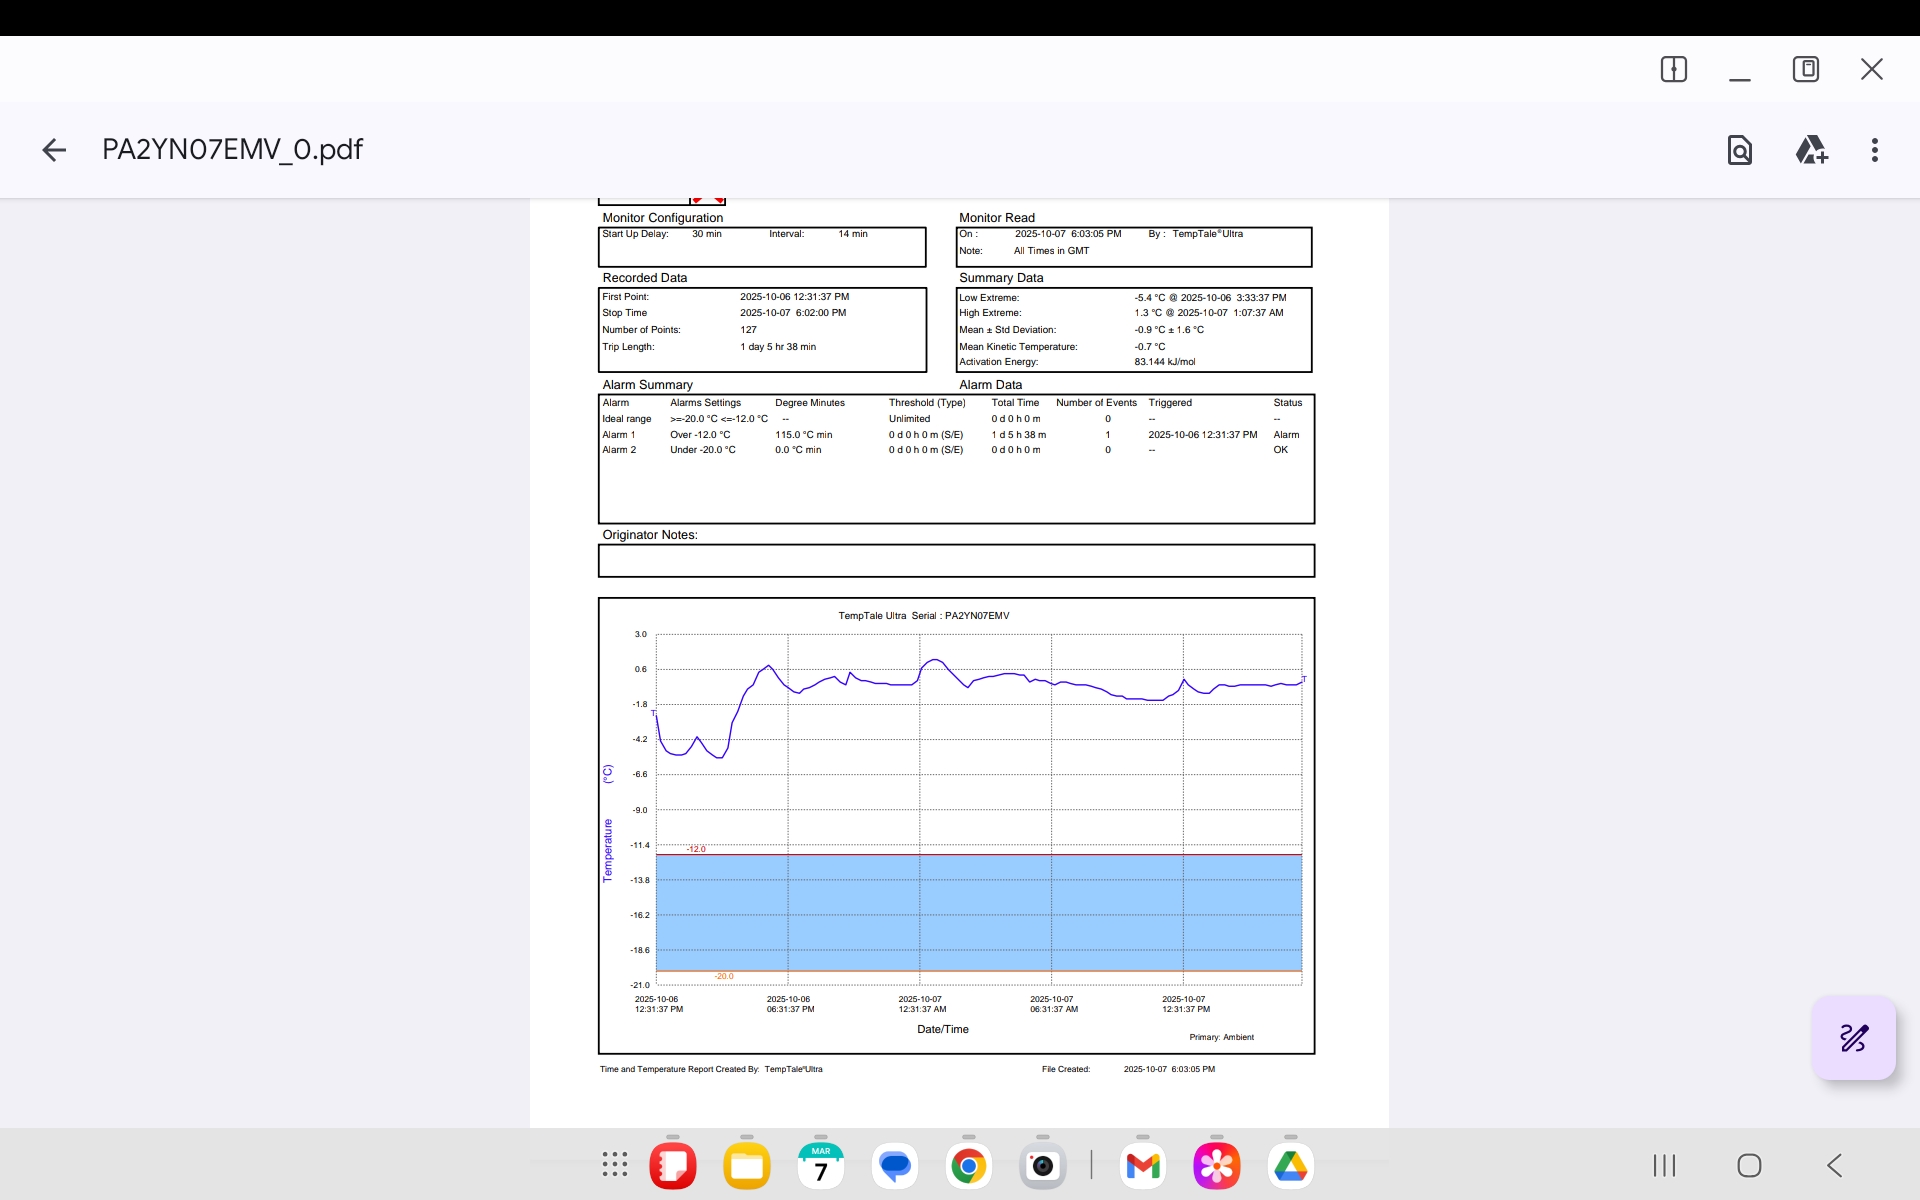This screenshot has height=1200, width=1920.
Task: Toggle split-screen window mode icon
Action: (1673, 69)
